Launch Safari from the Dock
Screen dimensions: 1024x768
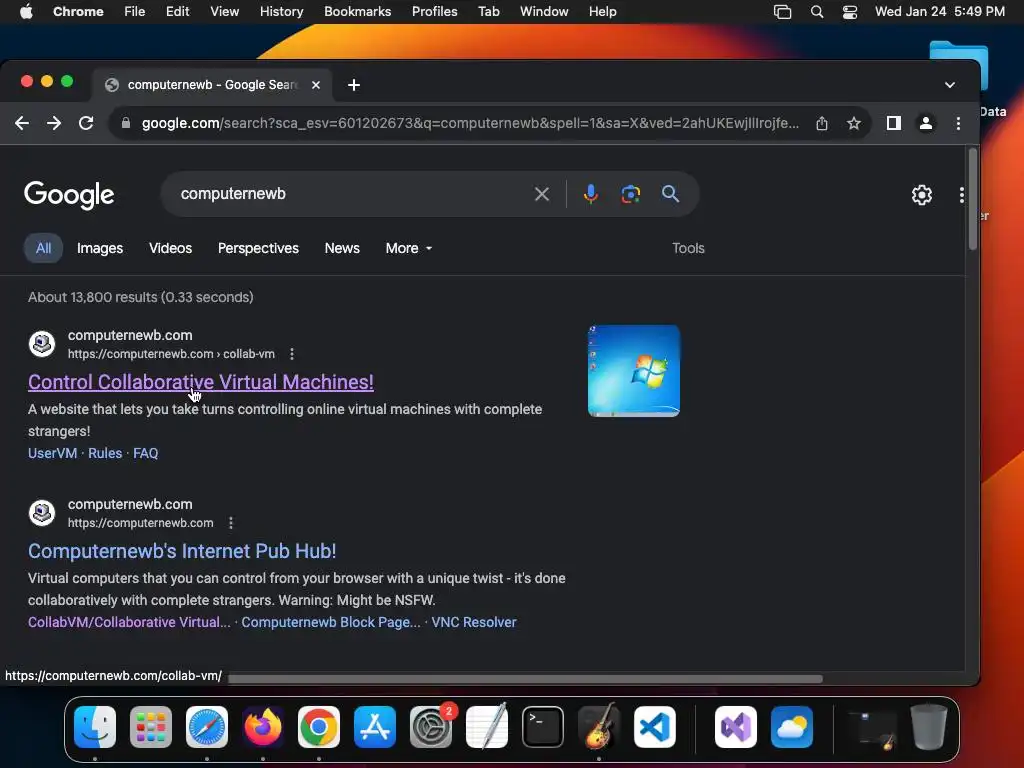coord(207,727)
